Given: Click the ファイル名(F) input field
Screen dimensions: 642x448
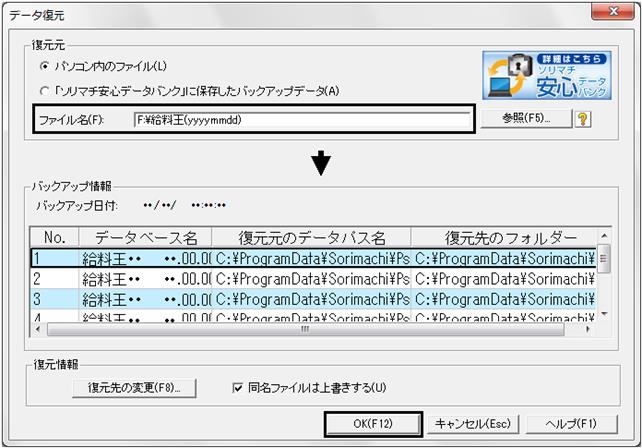Looking at the screenshot, I should tap(302, 120).
